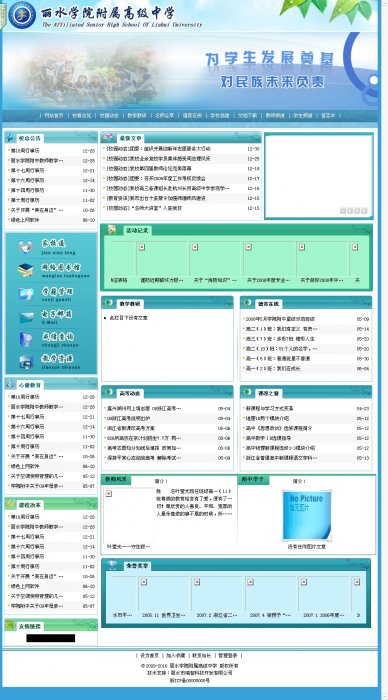Screen dimensions: 388x700
Task: Click the last page button of the empty slideshow
Action: (364, 211)
